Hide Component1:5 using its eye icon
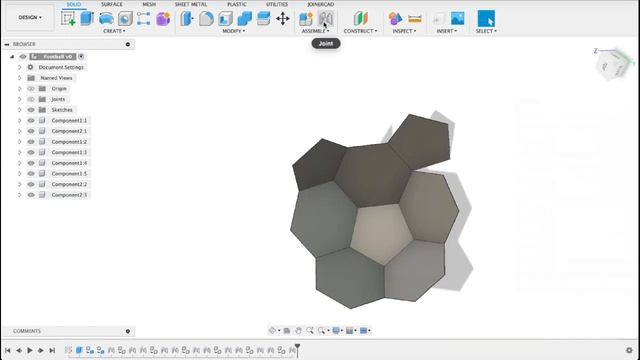Viewport: 640px width, 360px height. (x=31, y=173)
